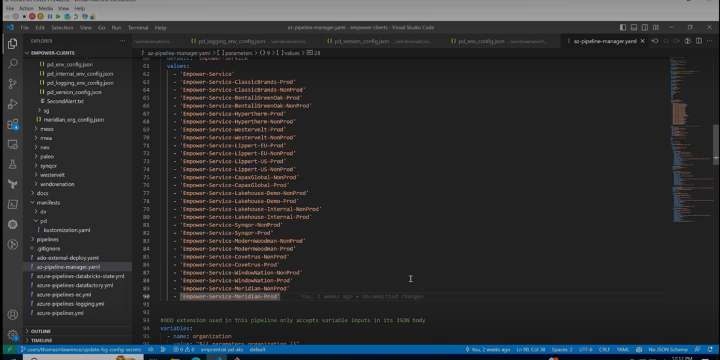Open meridian_org_config.json file
Viewport: 720px width, 360px height.
point(73,120)
